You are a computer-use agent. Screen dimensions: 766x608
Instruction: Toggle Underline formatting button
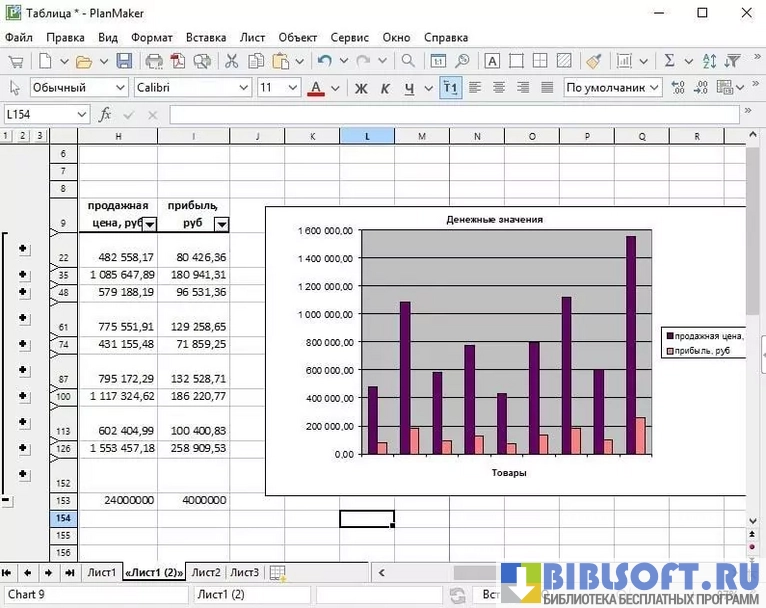point(408,88)
